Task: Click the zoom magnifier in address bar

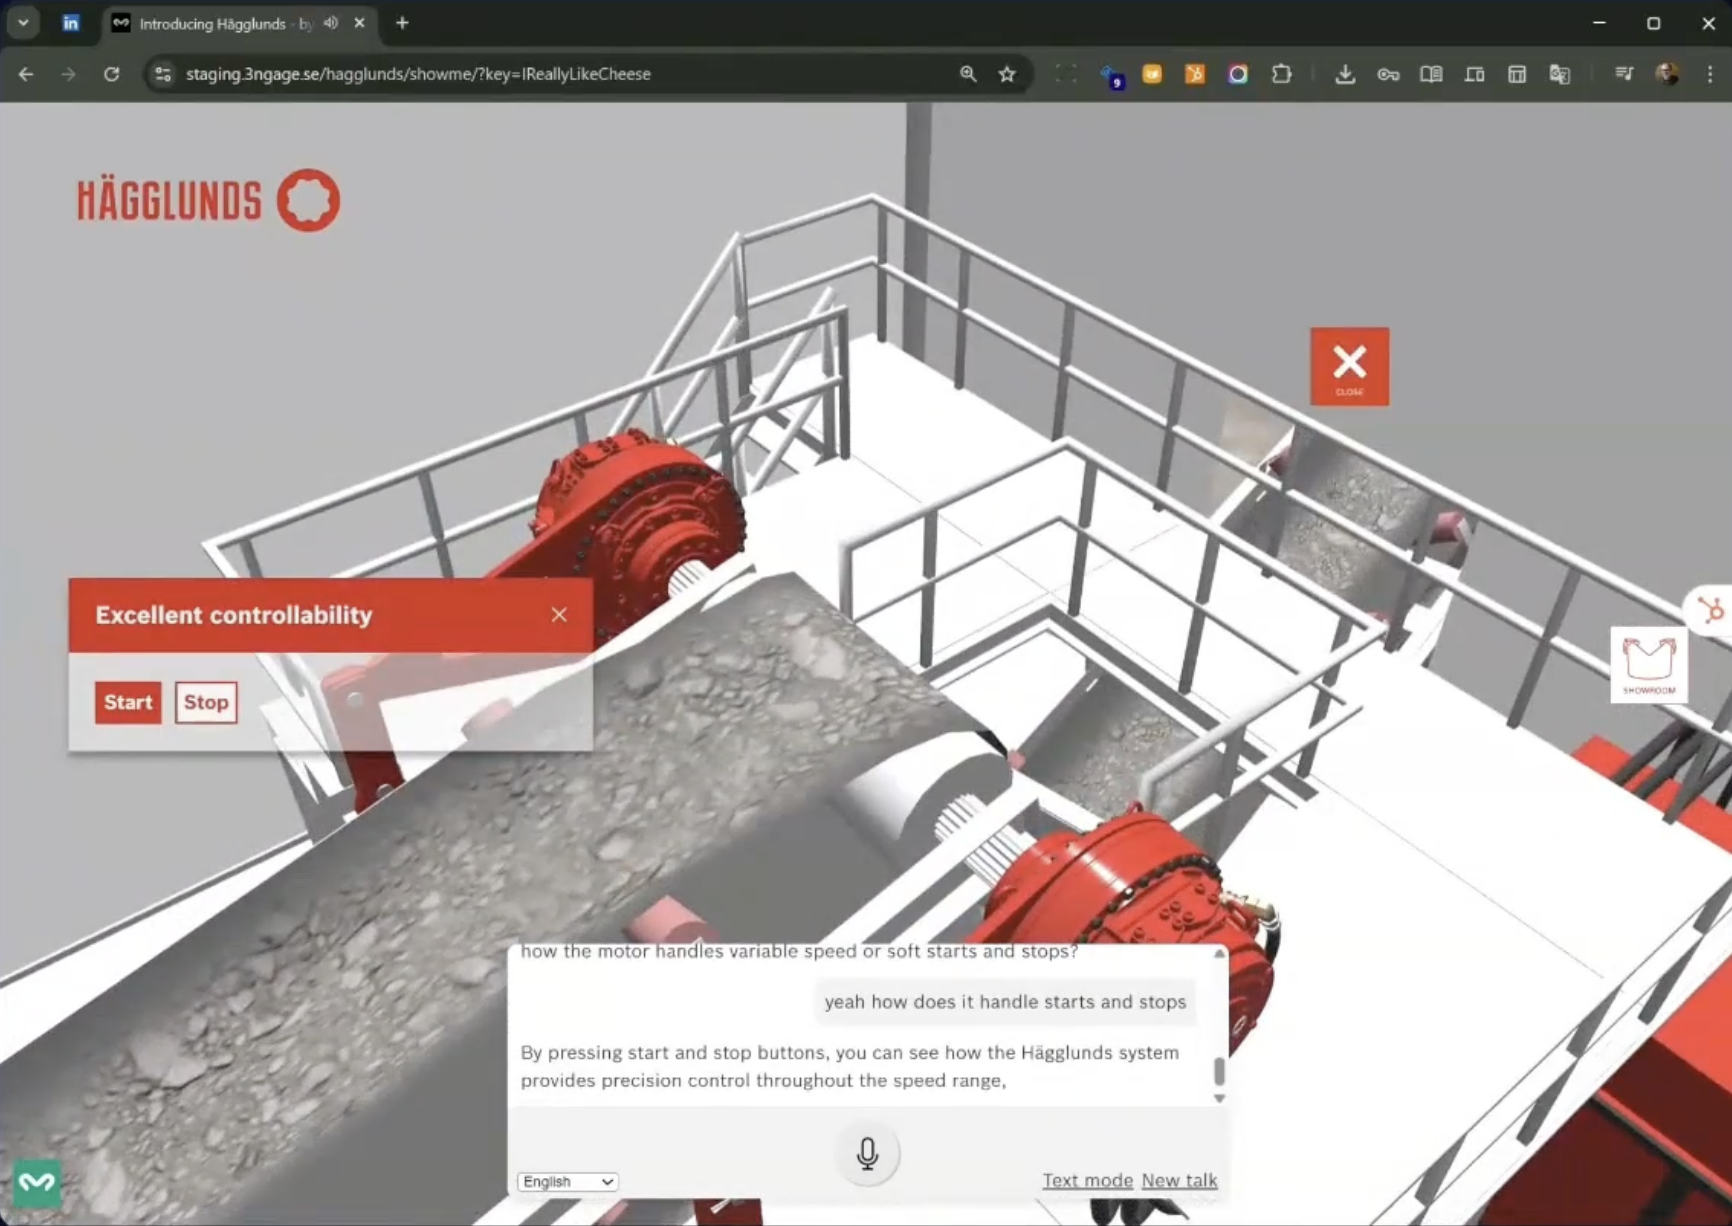Action: point(968,74)
